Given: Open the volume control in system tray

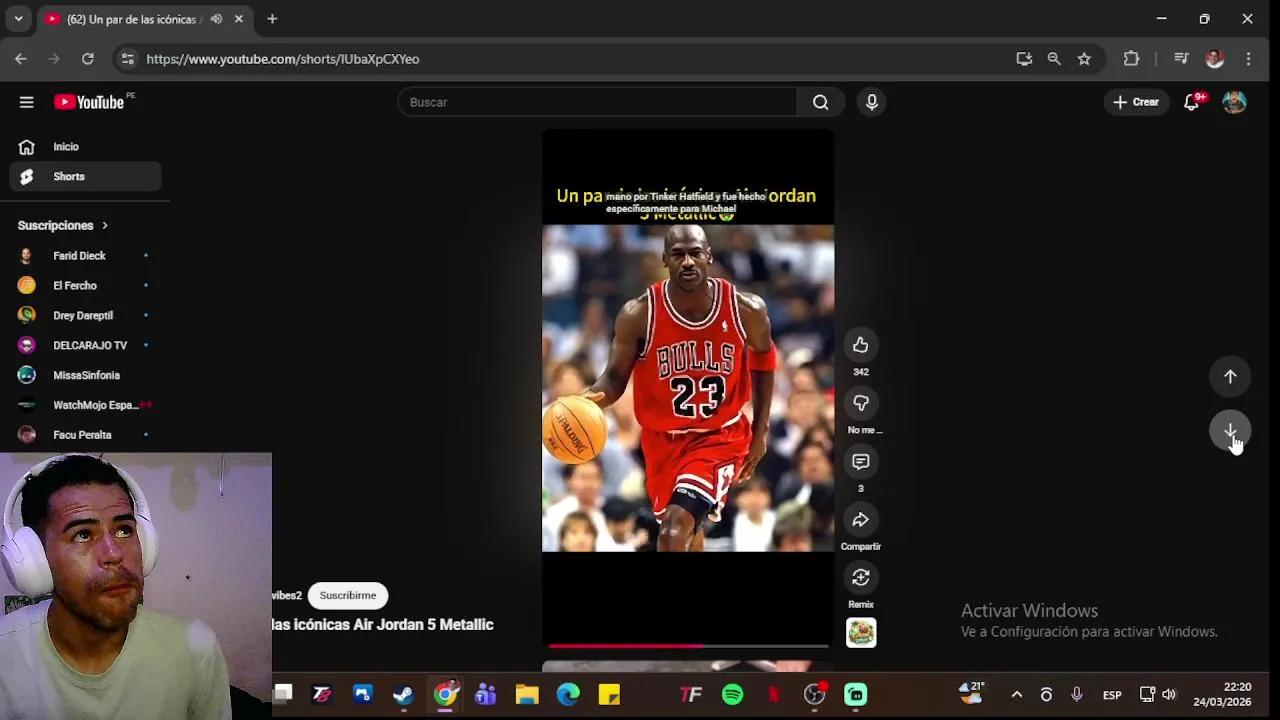Looking at the screenshot, I should click(x=1169, y=695).
